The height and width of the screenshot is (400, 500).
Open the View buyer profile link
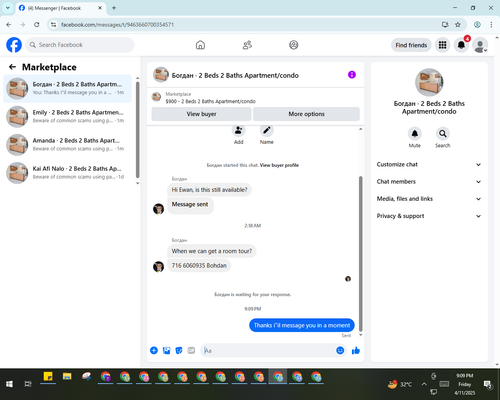pos(279,165)
